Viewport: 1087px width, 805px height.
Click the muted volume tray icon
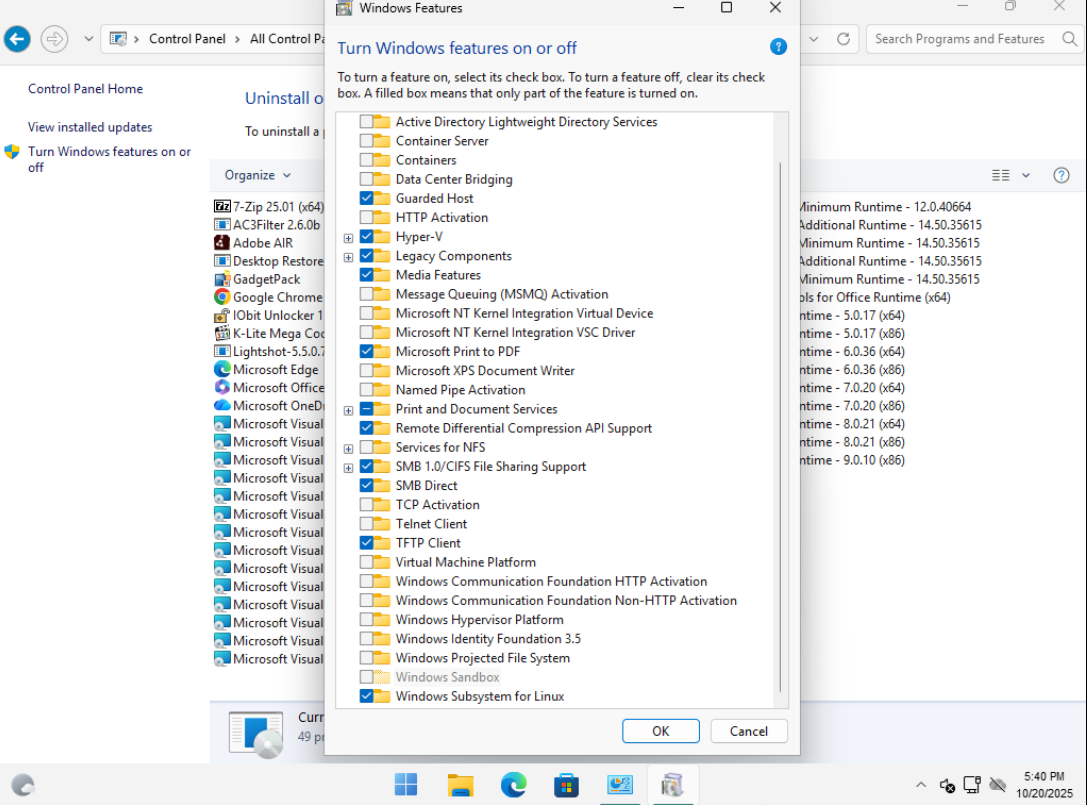947,785
